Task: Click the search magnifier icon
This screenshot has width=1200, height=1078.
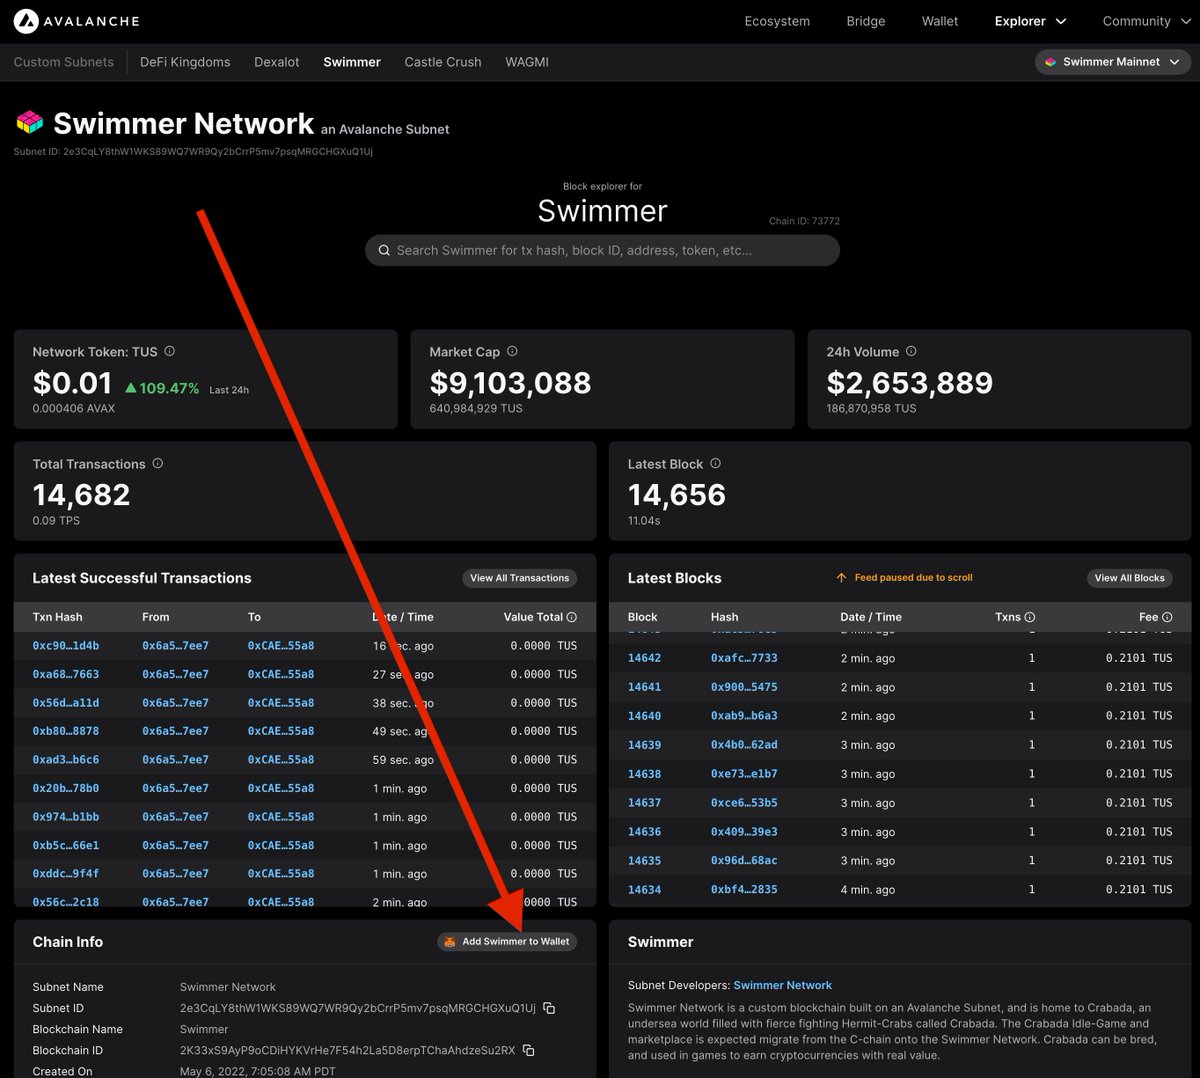Action: (x=384, y=251)
